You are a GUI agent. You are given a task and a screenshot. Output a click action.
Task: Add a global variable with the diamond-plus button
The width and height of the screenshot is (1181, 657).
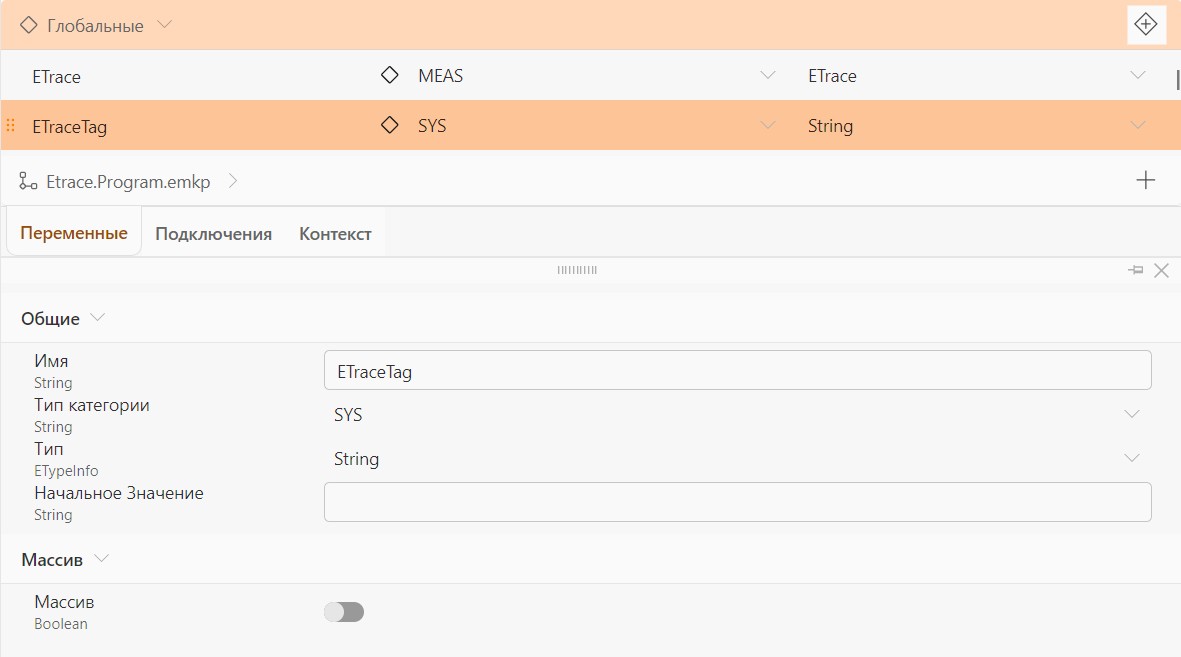pos(1146,24)
